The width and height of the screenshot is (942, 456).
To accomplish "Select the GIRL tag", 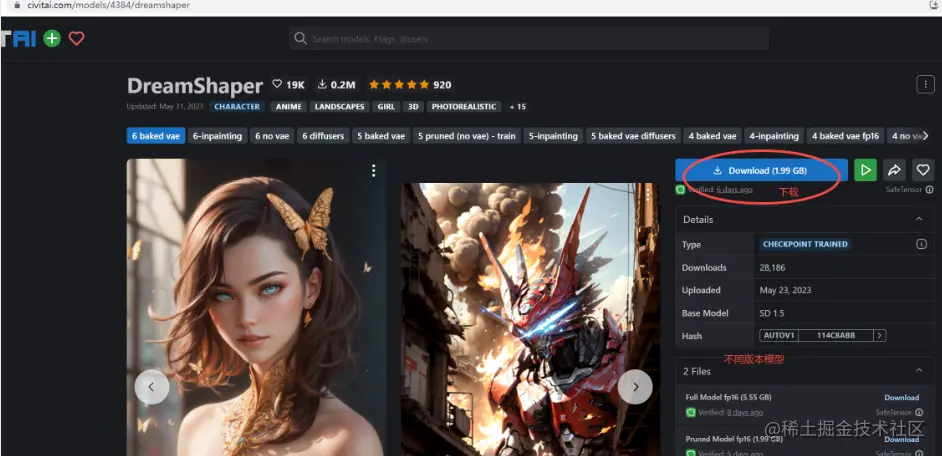I will [x=386, y=107].
